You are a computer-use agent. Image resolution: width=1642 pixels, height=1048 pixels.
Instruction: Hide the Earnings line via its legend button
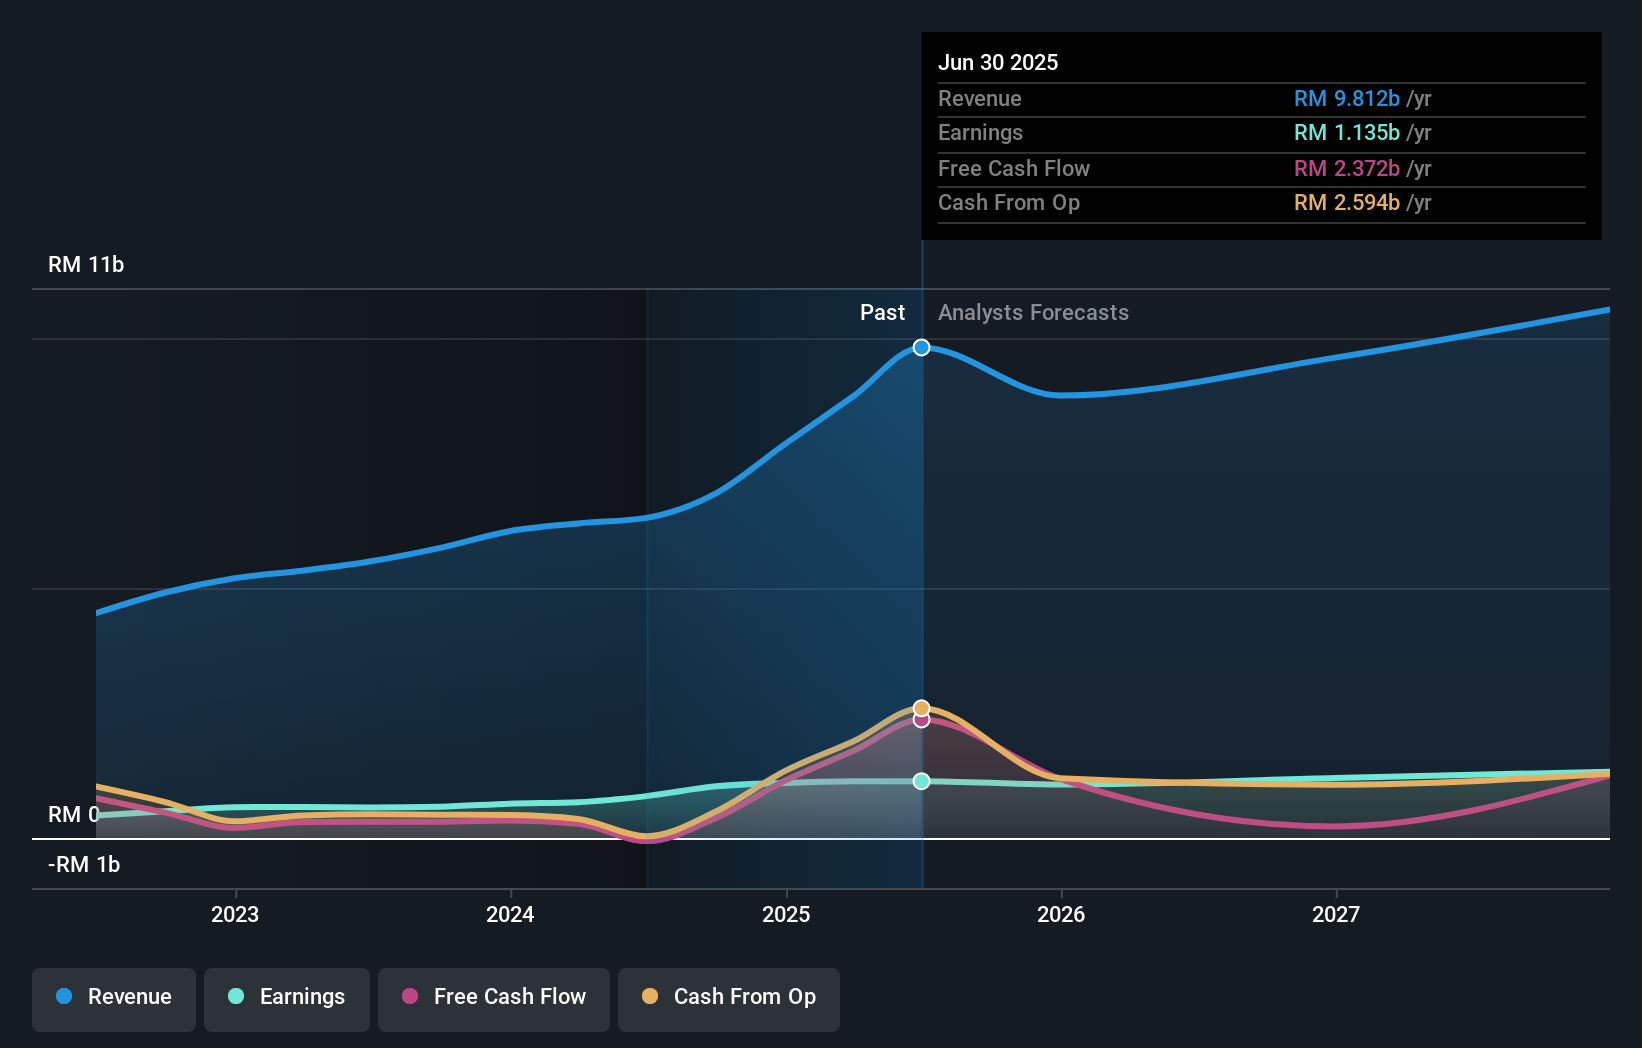click(x=286, y=997)
